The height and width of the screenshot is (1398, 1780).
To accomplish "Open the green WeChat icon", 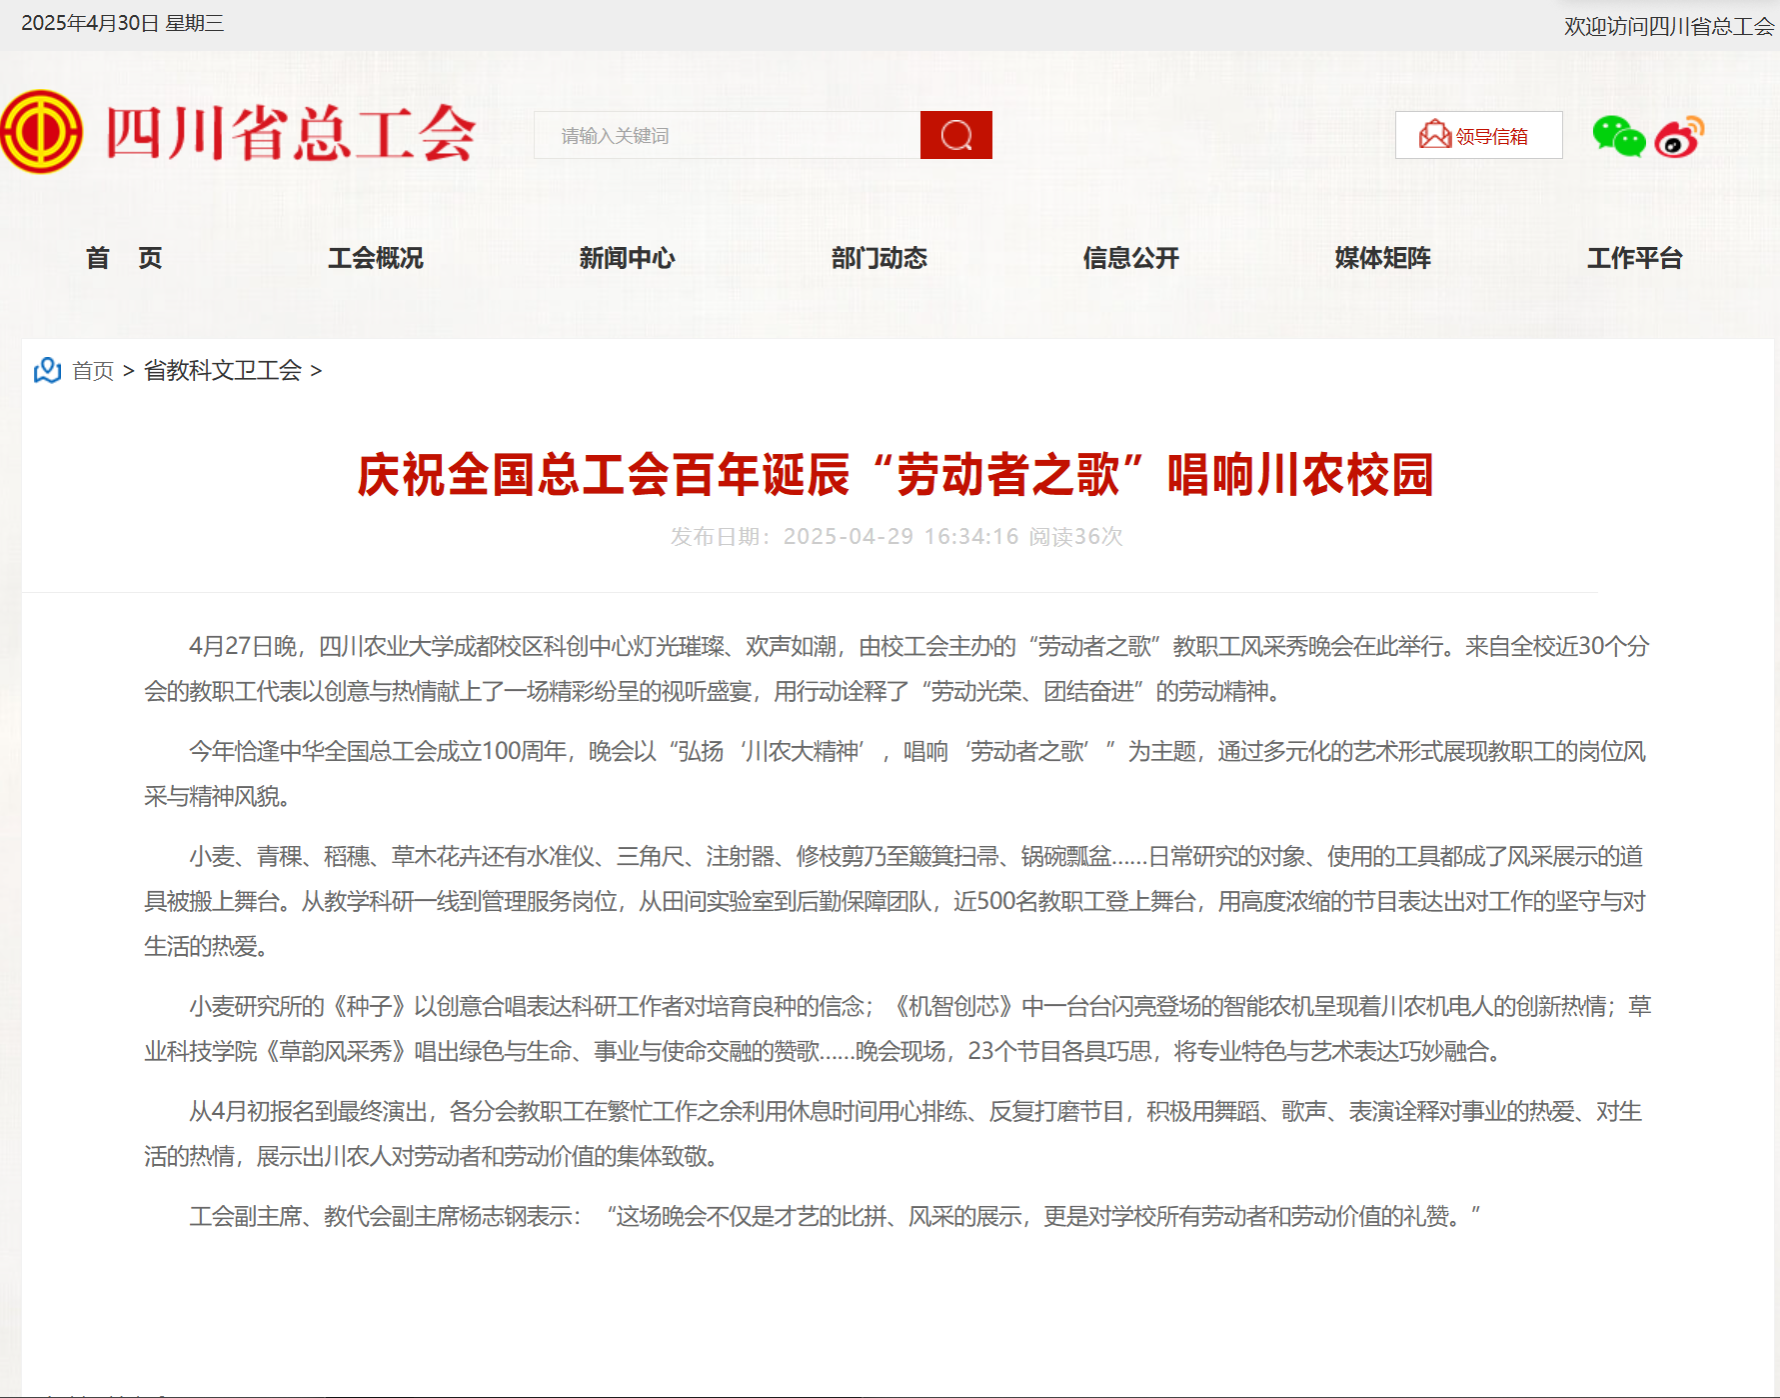I will (x=1618, y=136).
